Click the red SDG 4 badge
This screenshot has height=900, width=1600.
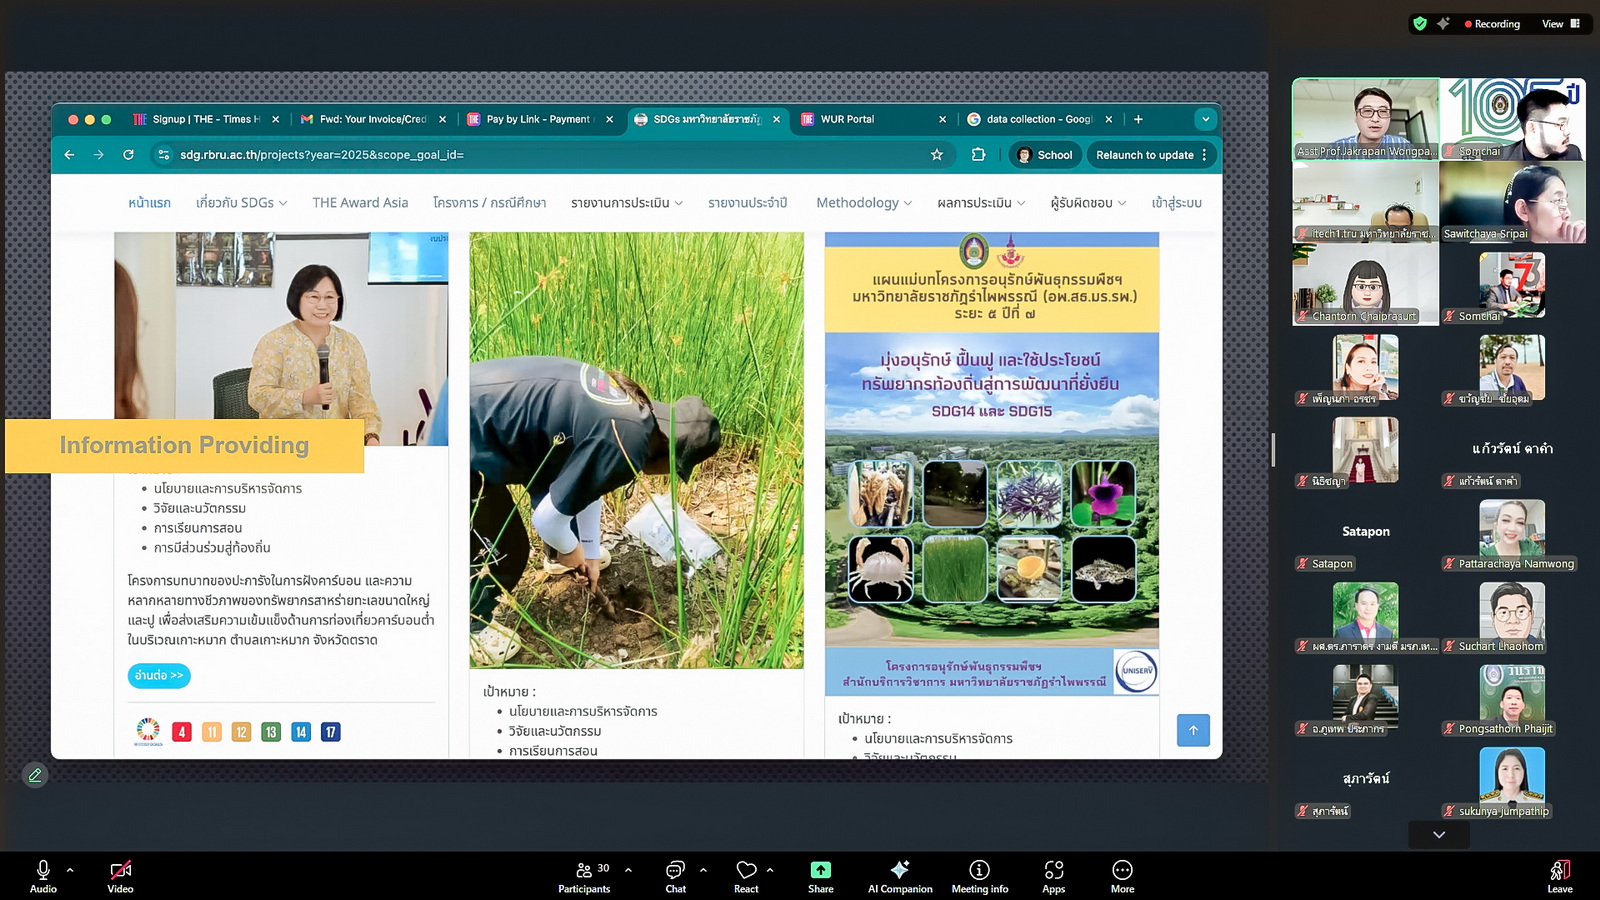click(181, 732)
